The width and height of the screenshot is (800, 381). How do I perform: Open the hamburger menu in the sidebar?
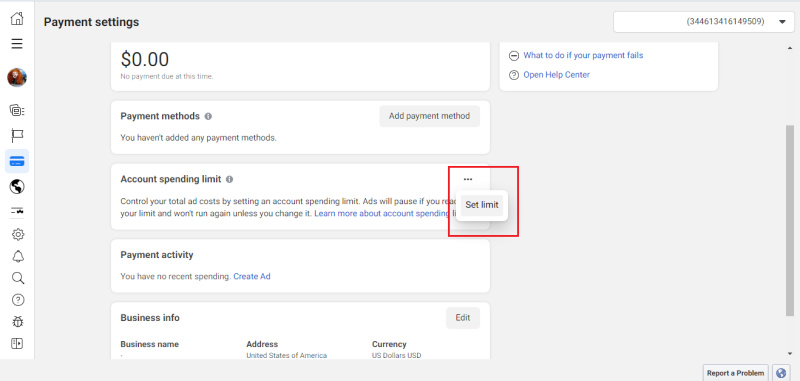click(17, 43)
